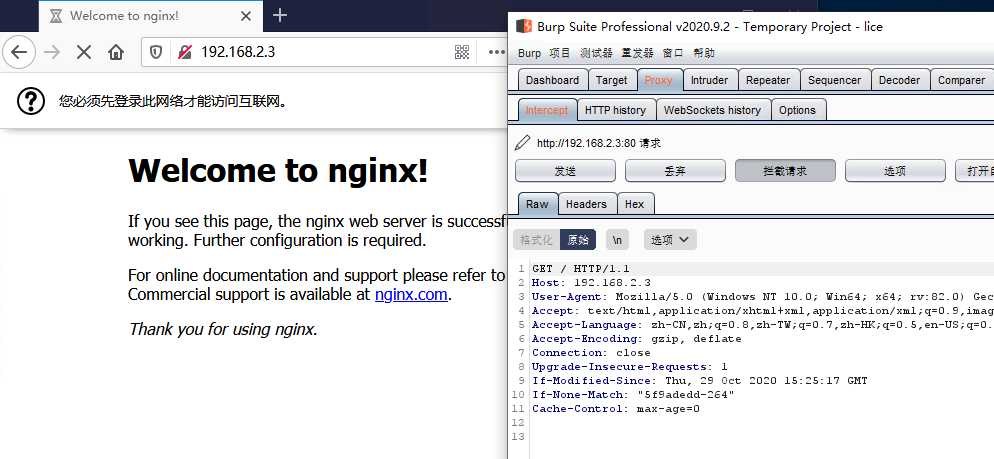The height and width of the screenshot is (459, 994).
Task: Click the pencil icon beside request URL
Action: click(x=522, y=143)
